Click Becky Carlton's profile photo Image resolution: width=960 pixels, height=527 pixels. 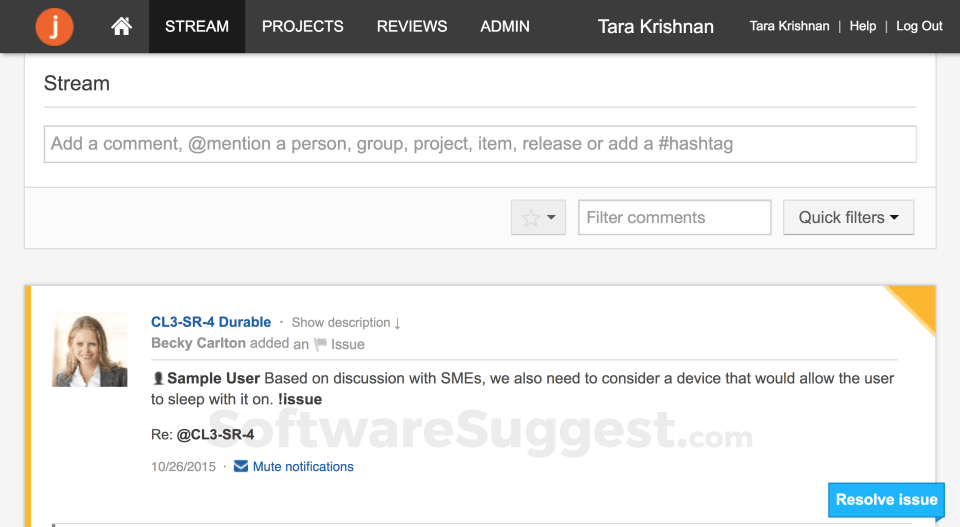[90, 349]
